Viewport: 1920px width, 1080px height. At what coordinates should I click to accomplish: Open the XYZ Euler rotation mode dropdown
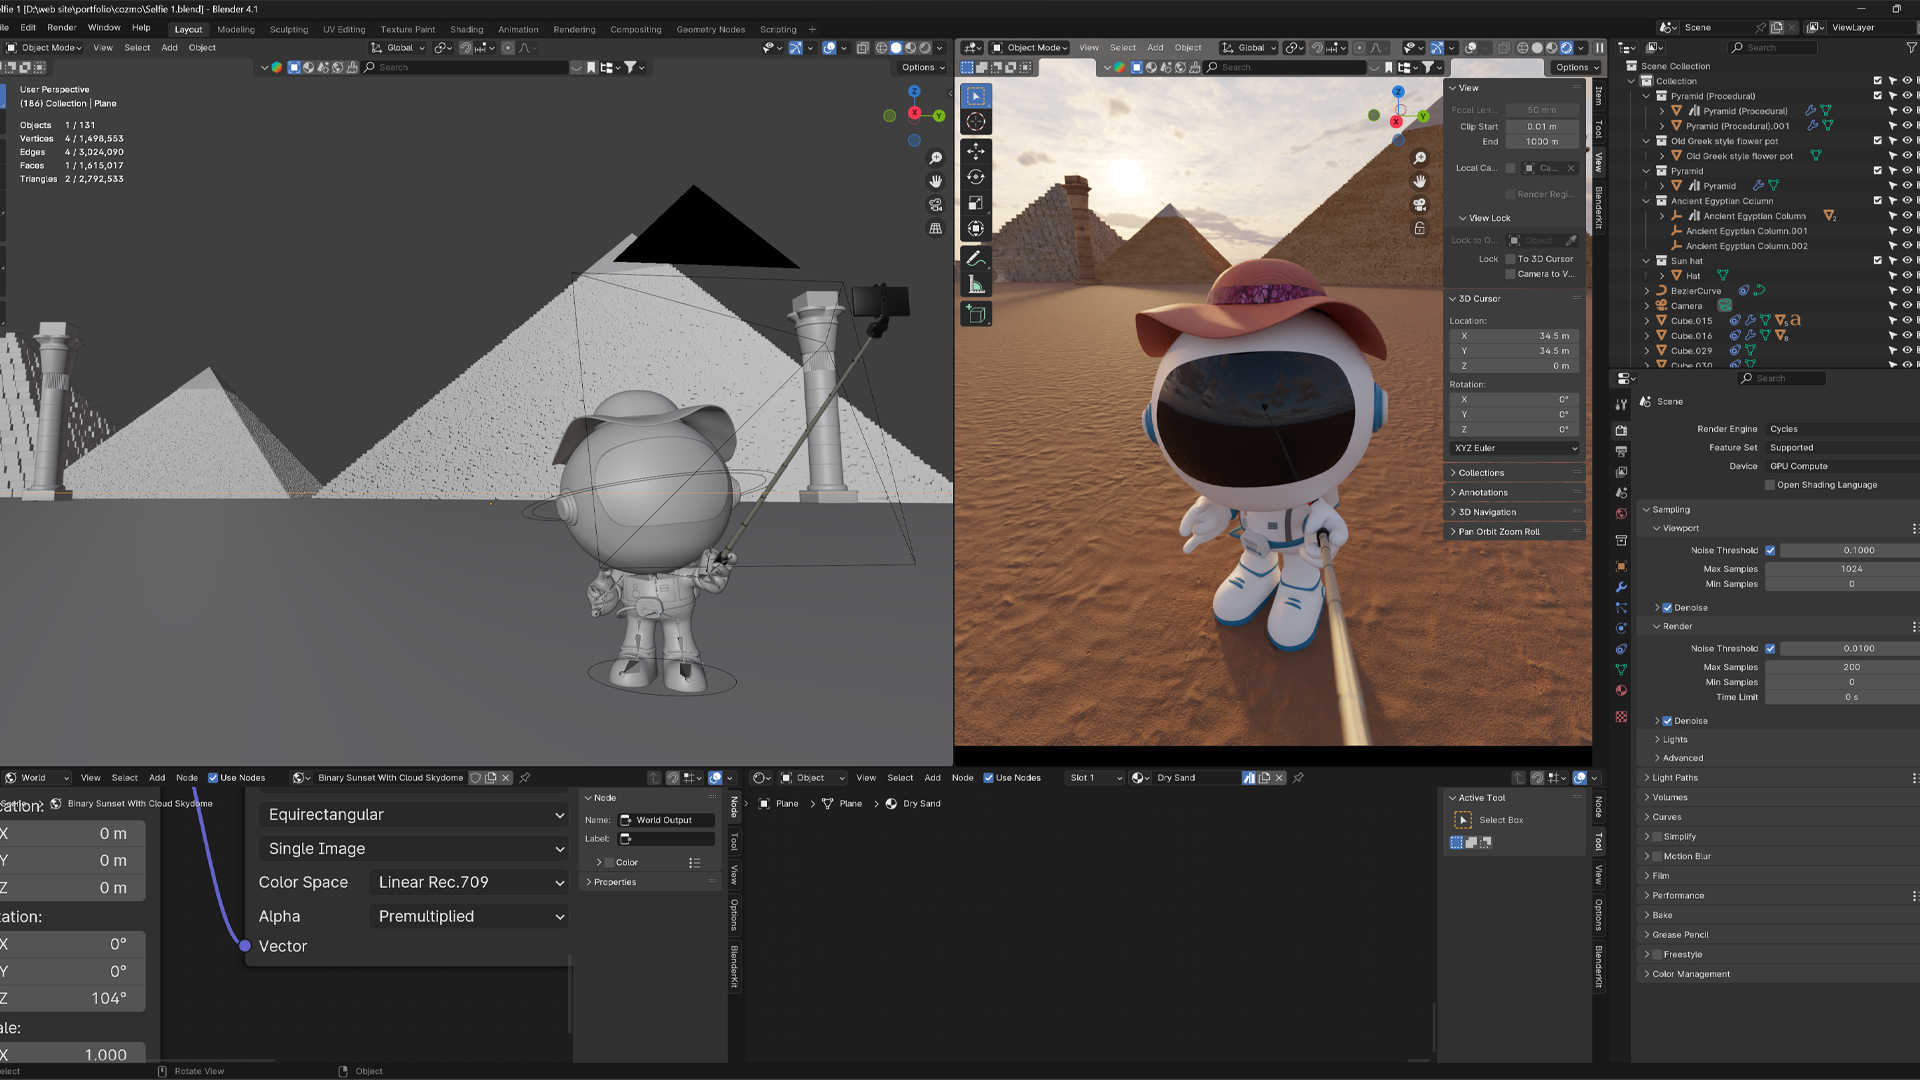1515,448
